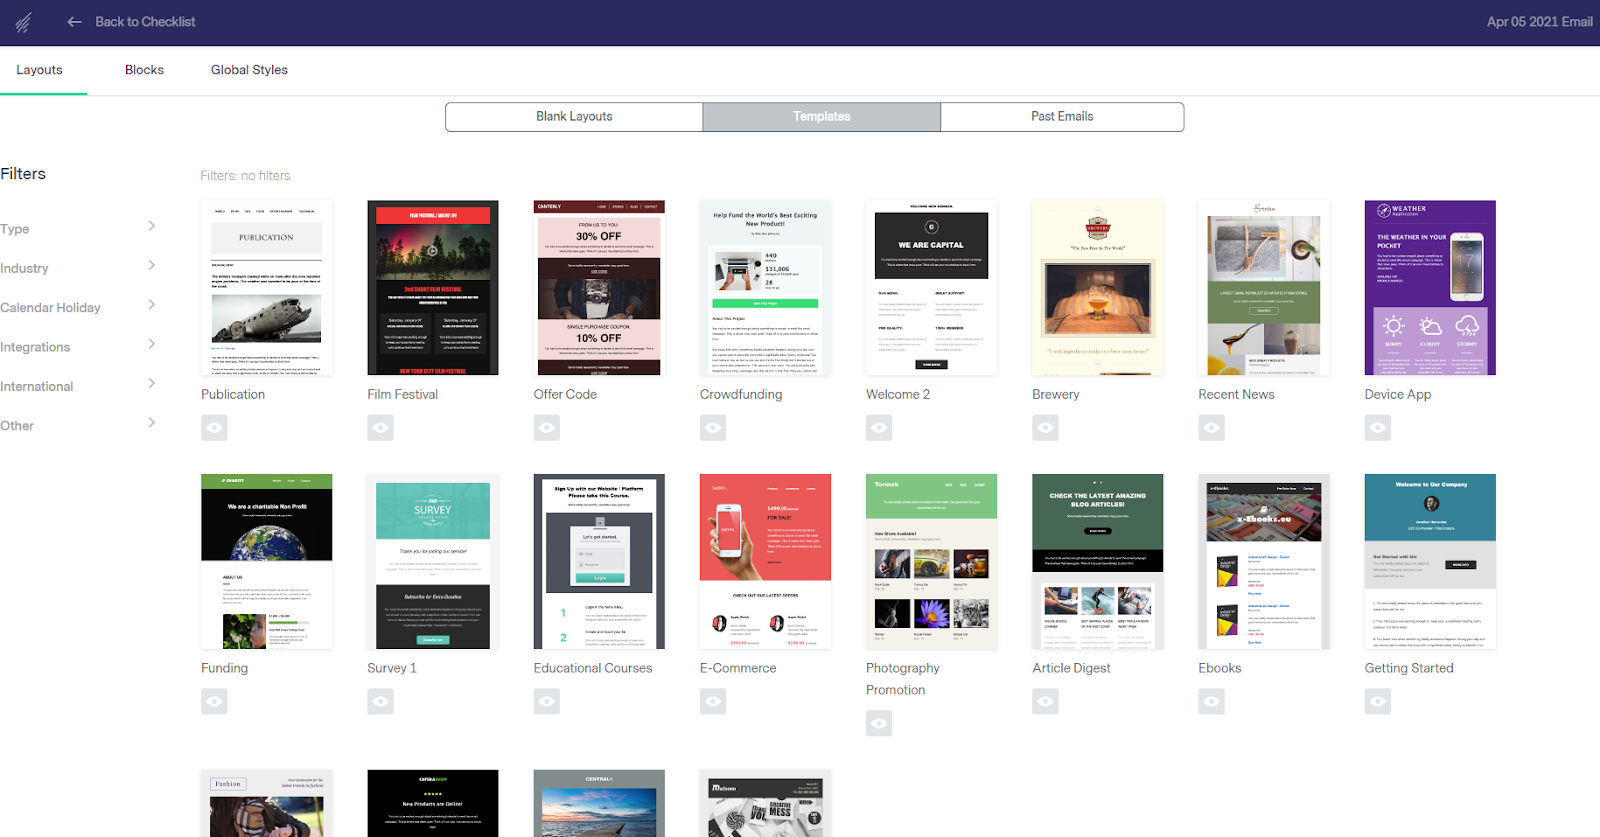
Task: Click the Type filter label
Action: pos(15,229)
